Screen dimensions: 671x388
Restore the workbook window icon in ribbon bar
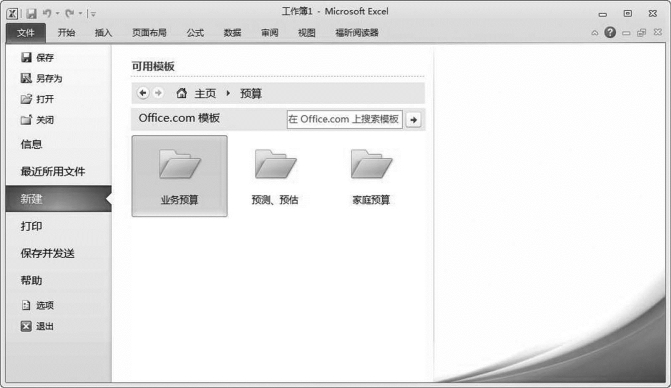(x=641, y=33)
